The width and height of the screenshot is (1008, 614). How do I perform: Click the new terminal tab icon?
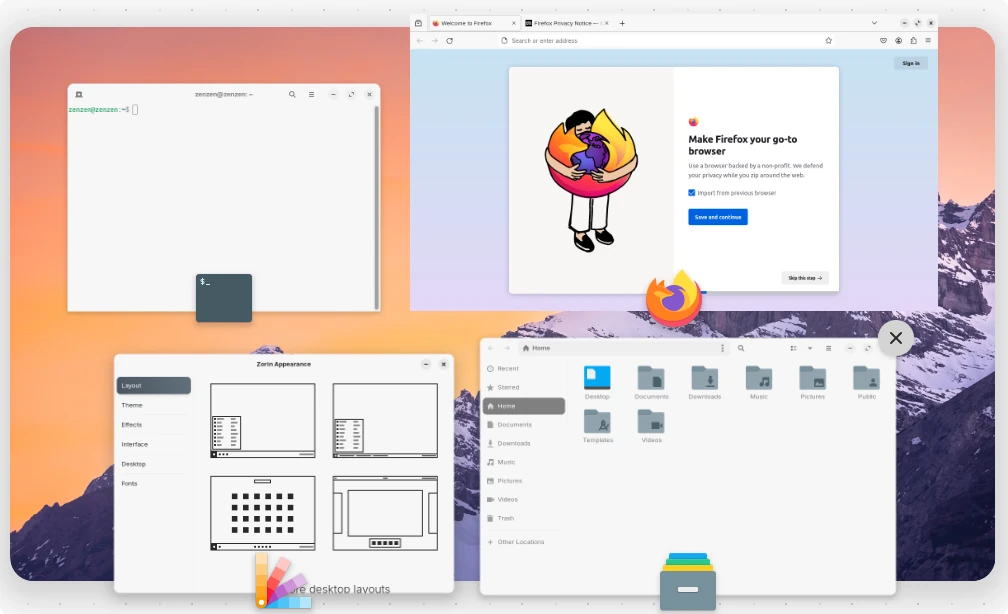(x=78, y=94)
